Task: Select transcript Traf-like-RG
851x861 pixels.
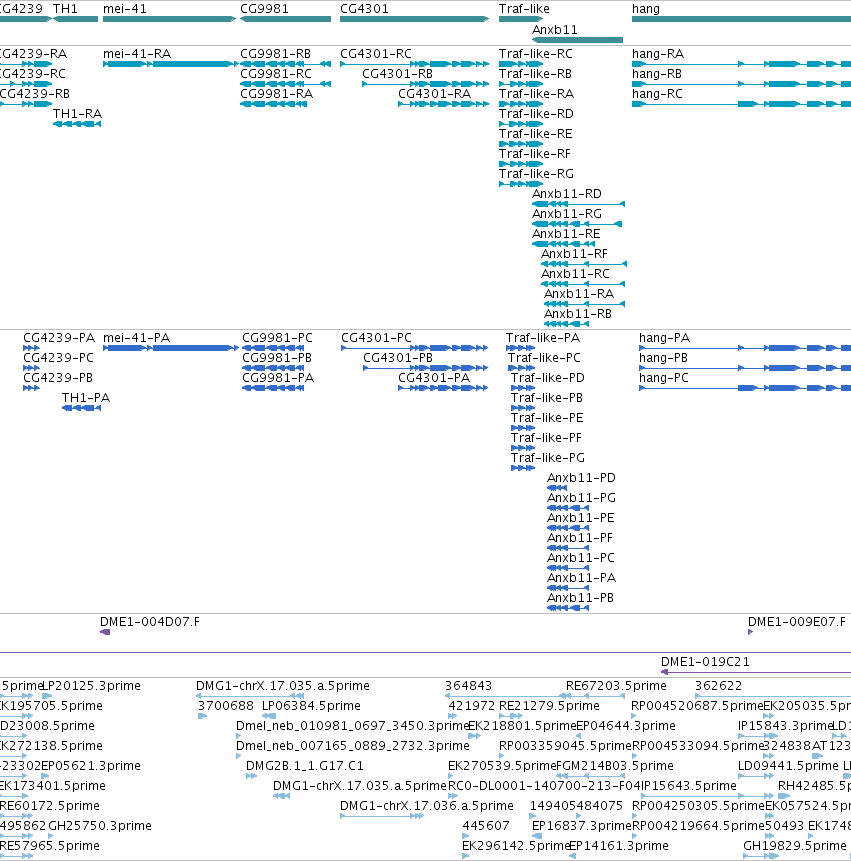Action: click(536, 174)
